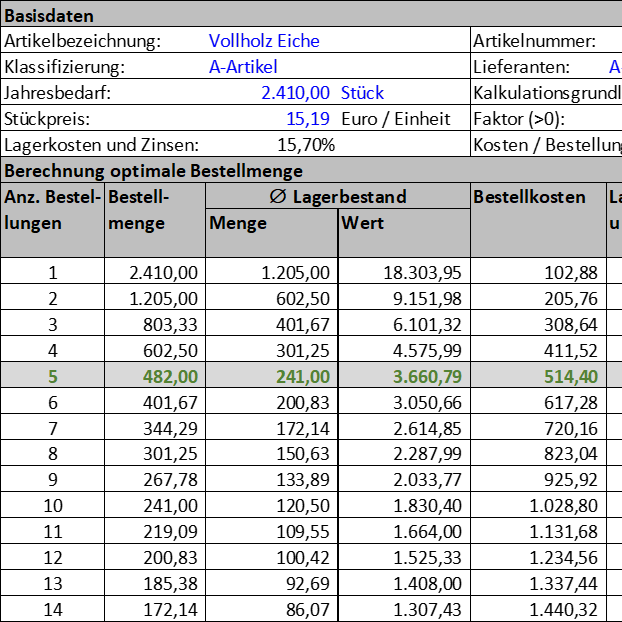622x622 pixels.
Task: Click the 241,00 average stock cell
Action: pyautogui.click(x=271, y=376)
